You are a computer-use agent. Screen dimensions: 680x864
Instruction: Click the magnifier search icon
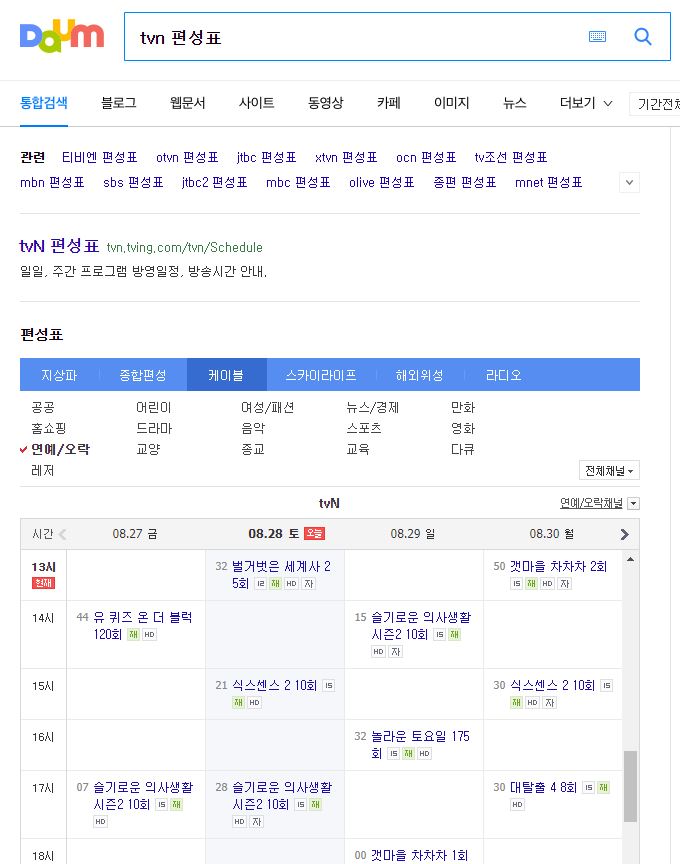click(643, 37)
